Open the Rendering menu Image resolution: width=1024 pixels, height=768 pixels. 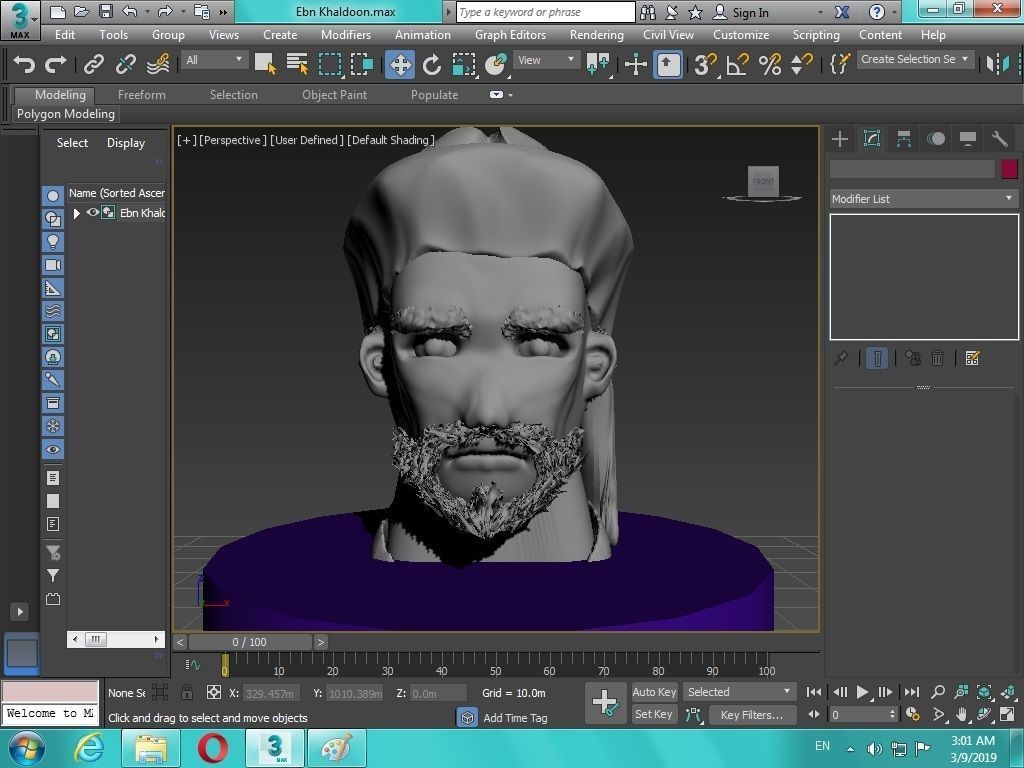[596, 35]
